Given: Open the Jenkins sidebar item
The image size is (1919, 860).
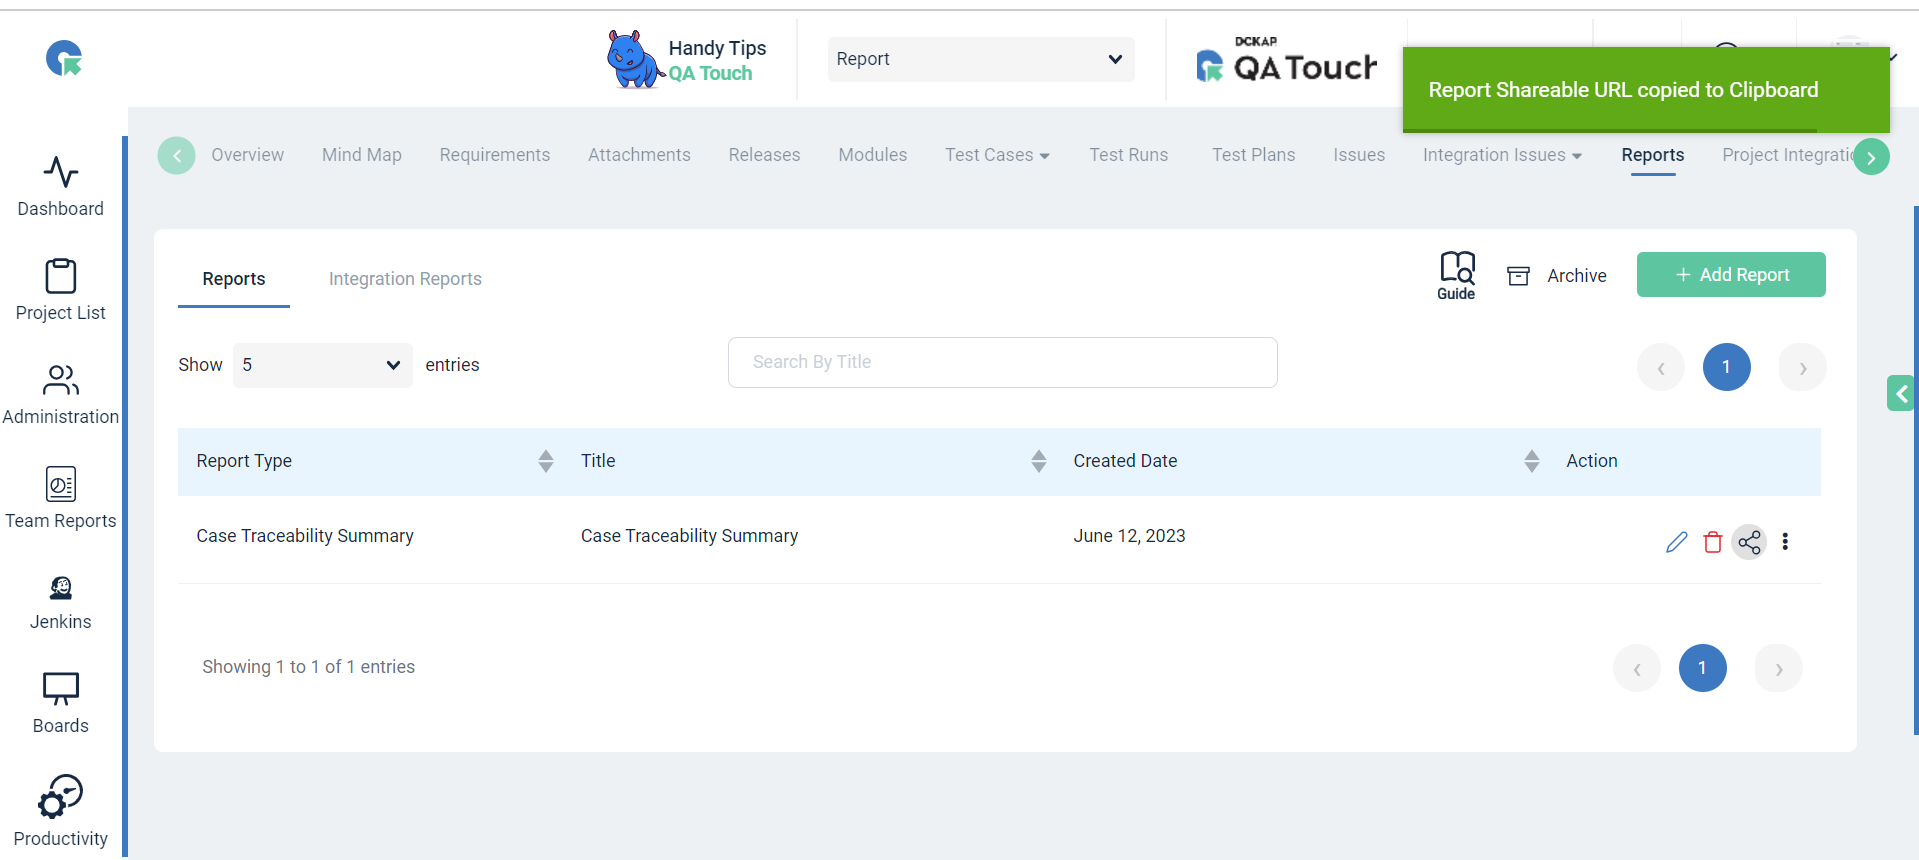Looking at the screenshot, I should [61, 603].
